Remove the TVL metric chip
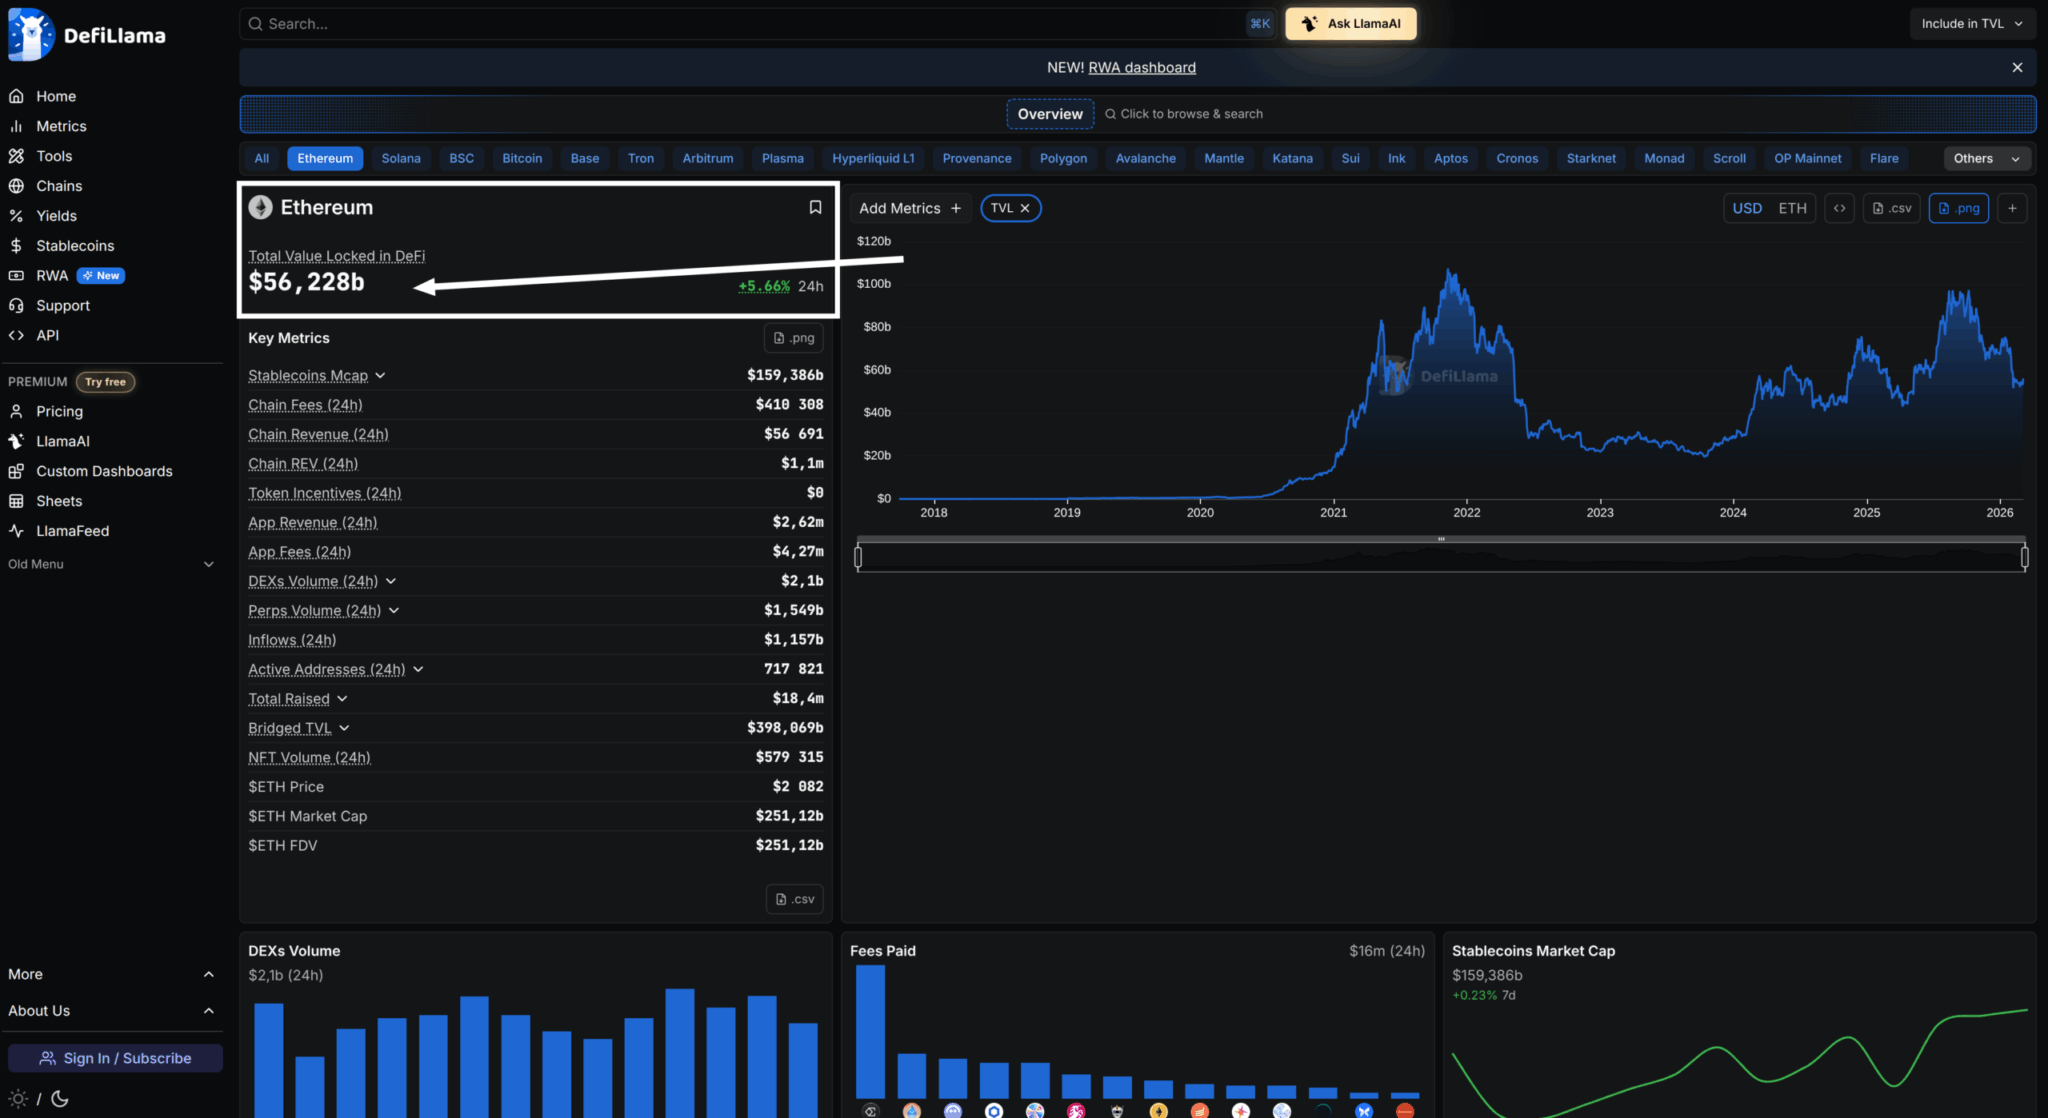Viewport: 2048px width, 1118px height. tap(1025, 208)
